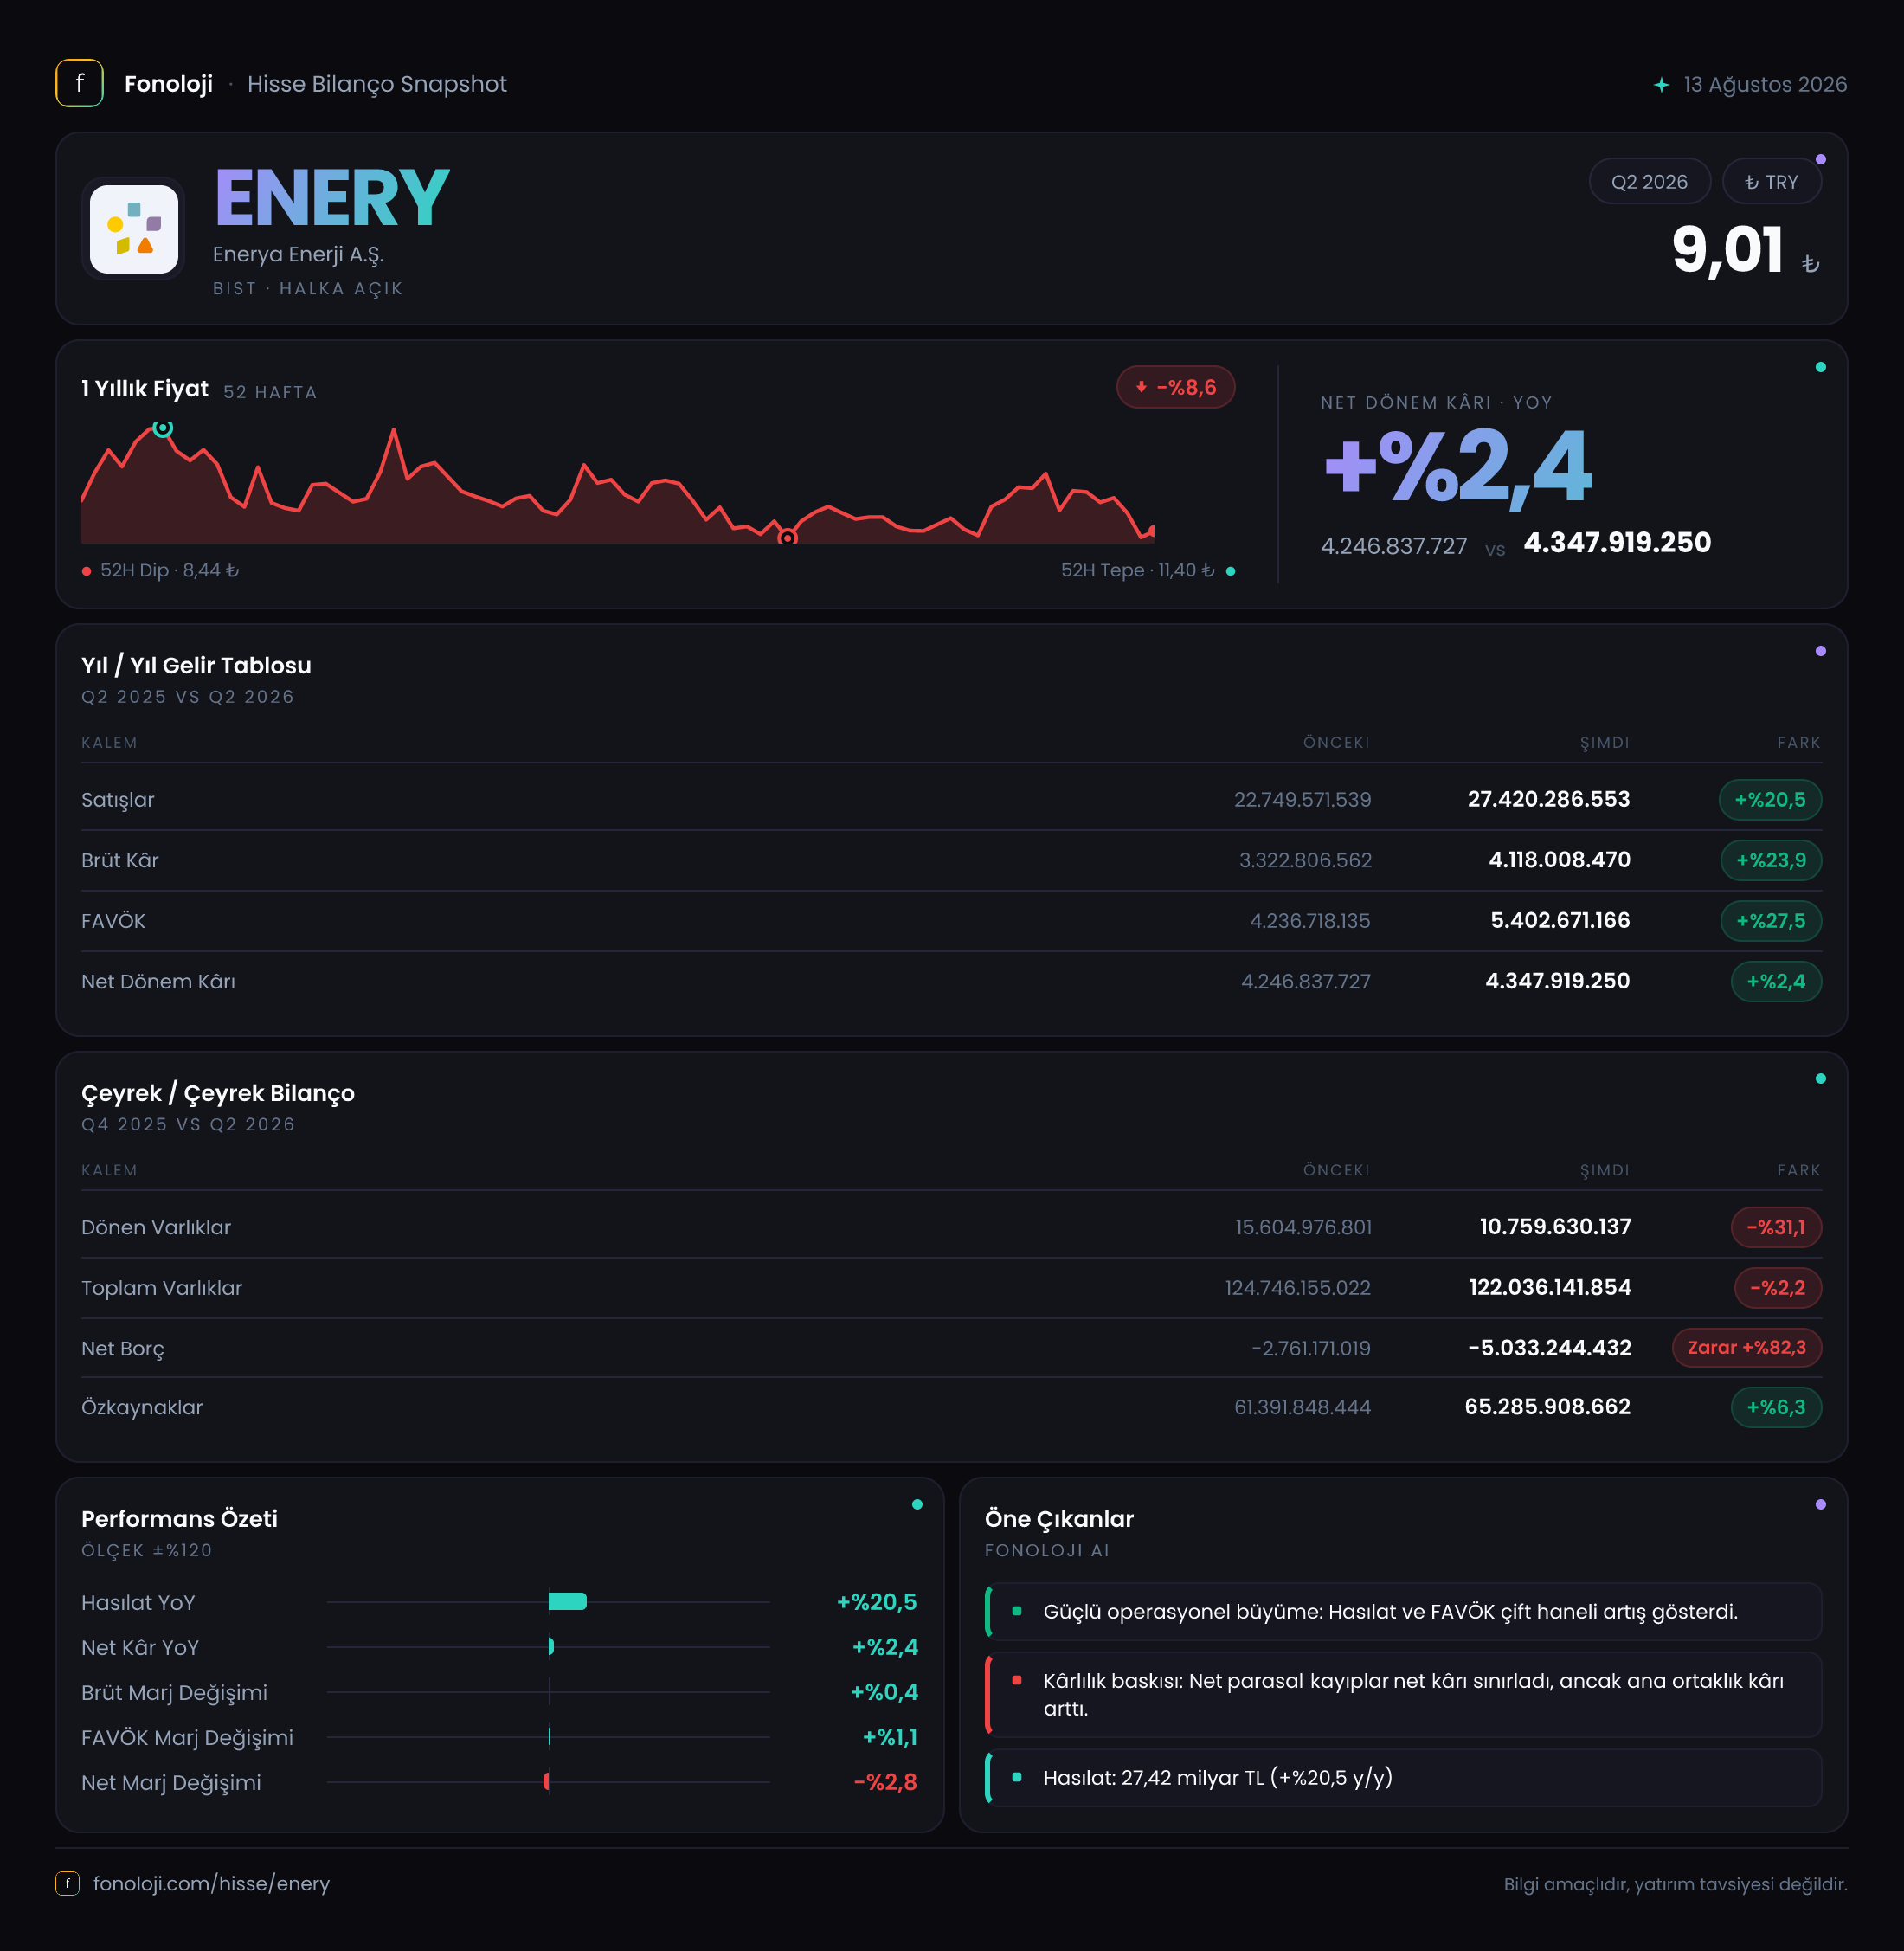The width and height of the screenshot is (1904, 1951).
Task: Click the -%31,1 Dönen Varlıklar badge
Action: click(x=1775, y=1227)
